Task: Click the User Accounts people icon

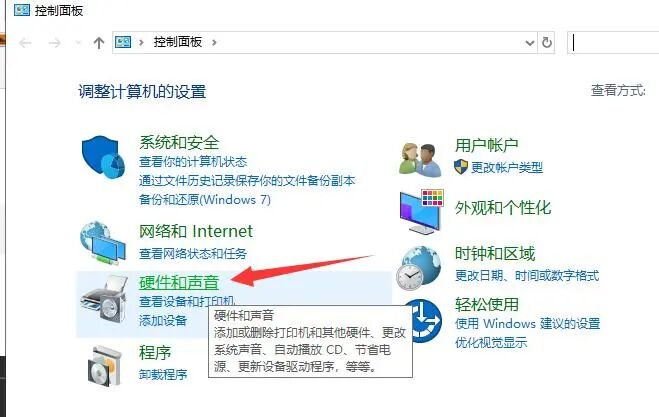Action: coord(420,159)
